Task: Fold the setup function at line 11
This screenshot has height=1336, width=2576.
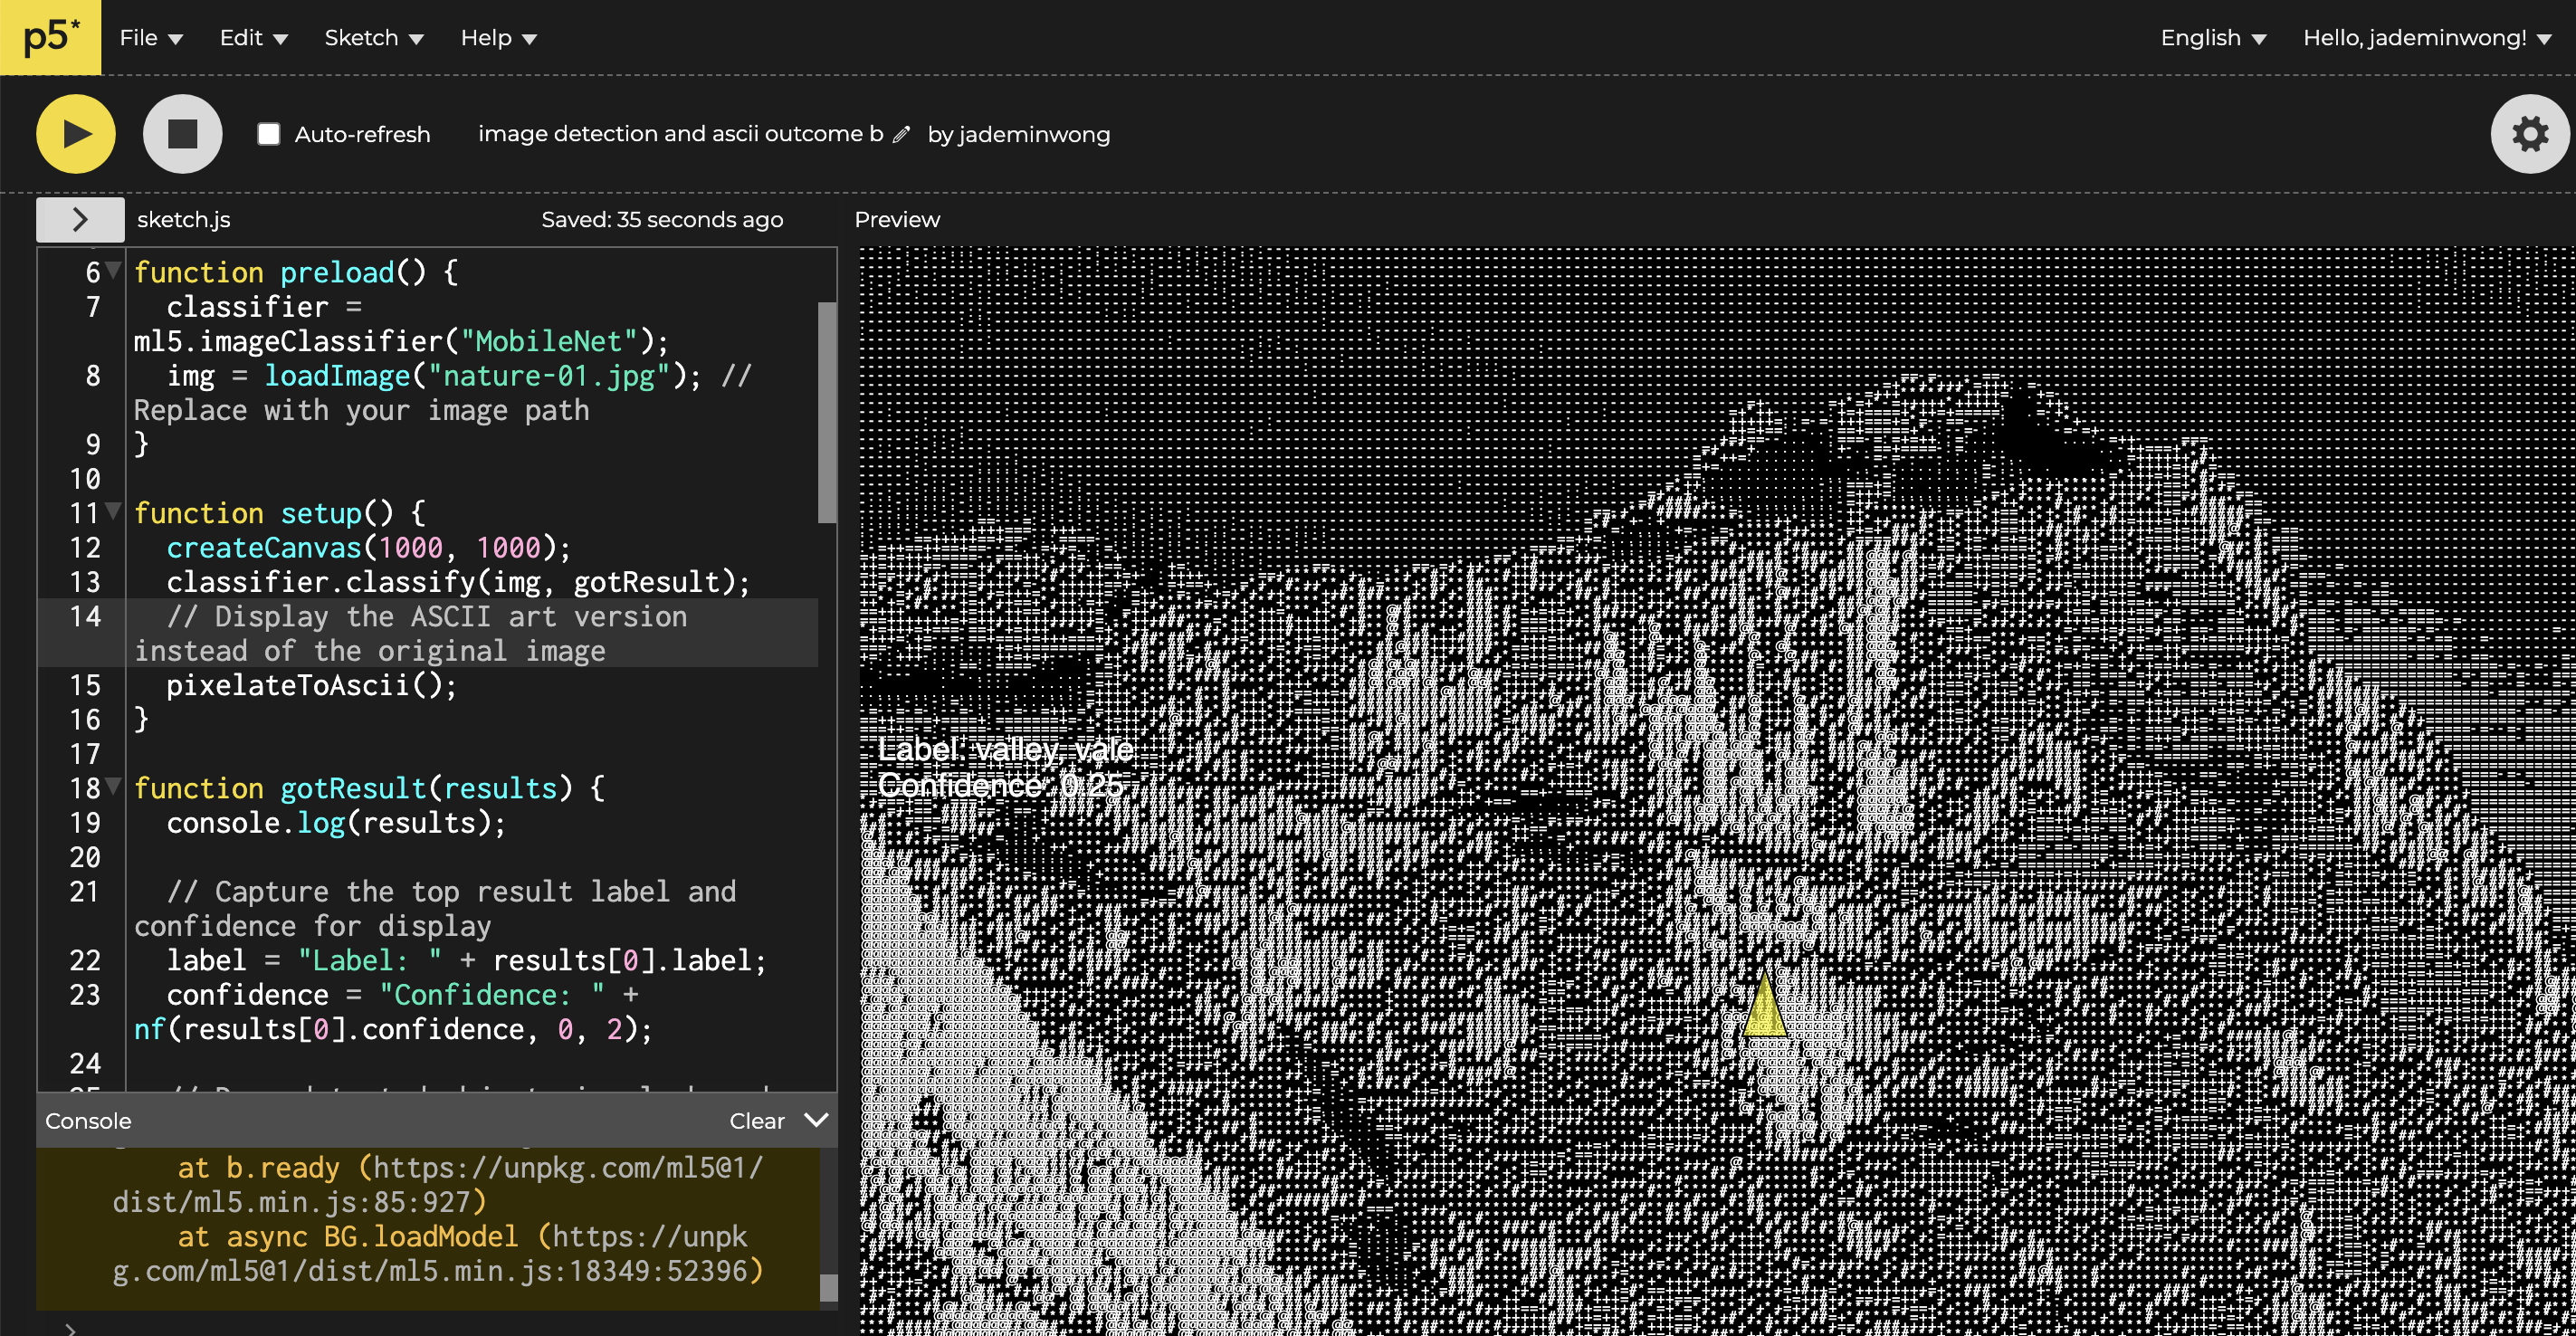Action: coord(114,511)
